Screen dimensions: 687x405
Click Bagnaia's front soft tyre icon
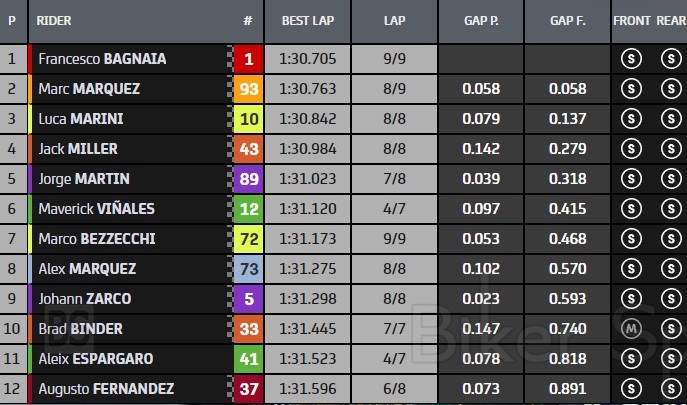pyautogui.click(x=631, y=59)
